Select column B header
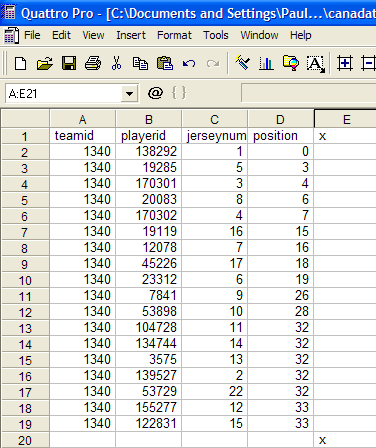The height and width of the screenshot is (448, 376). coord(149,119)
